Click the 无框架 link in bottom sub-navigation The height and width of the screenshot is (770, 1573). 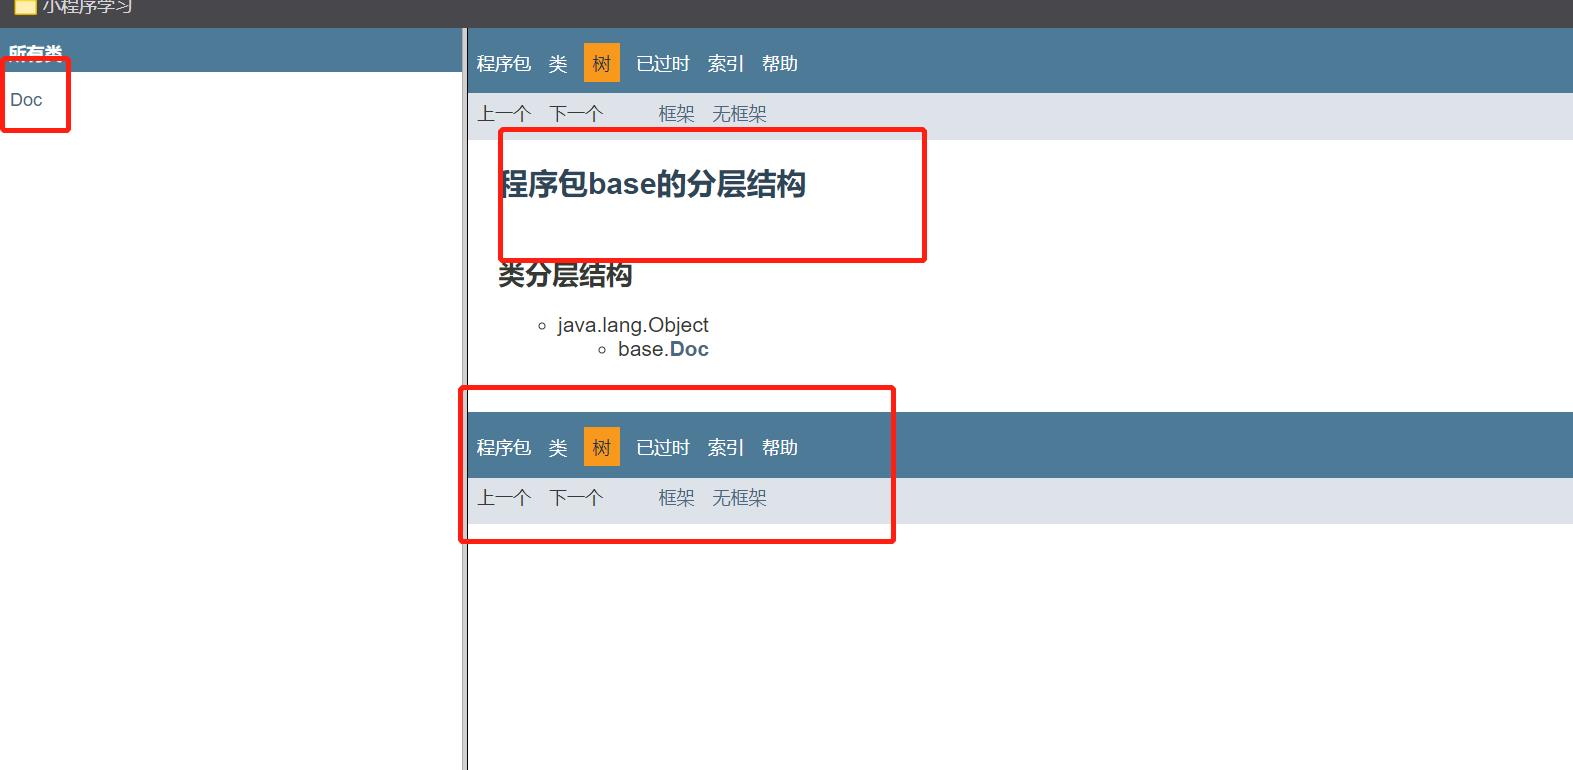coord(739,498)
